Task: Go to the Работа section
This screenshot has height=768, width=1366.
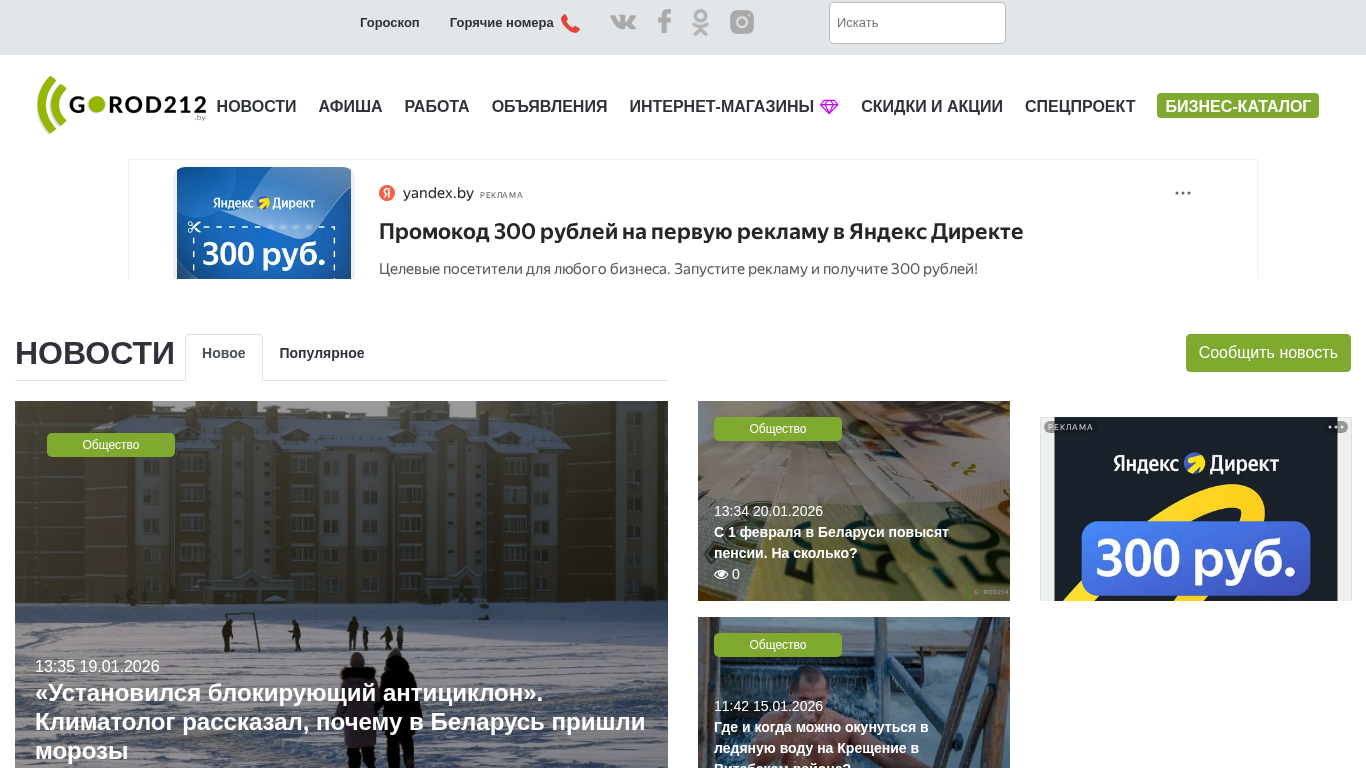Action: point(437,107)
